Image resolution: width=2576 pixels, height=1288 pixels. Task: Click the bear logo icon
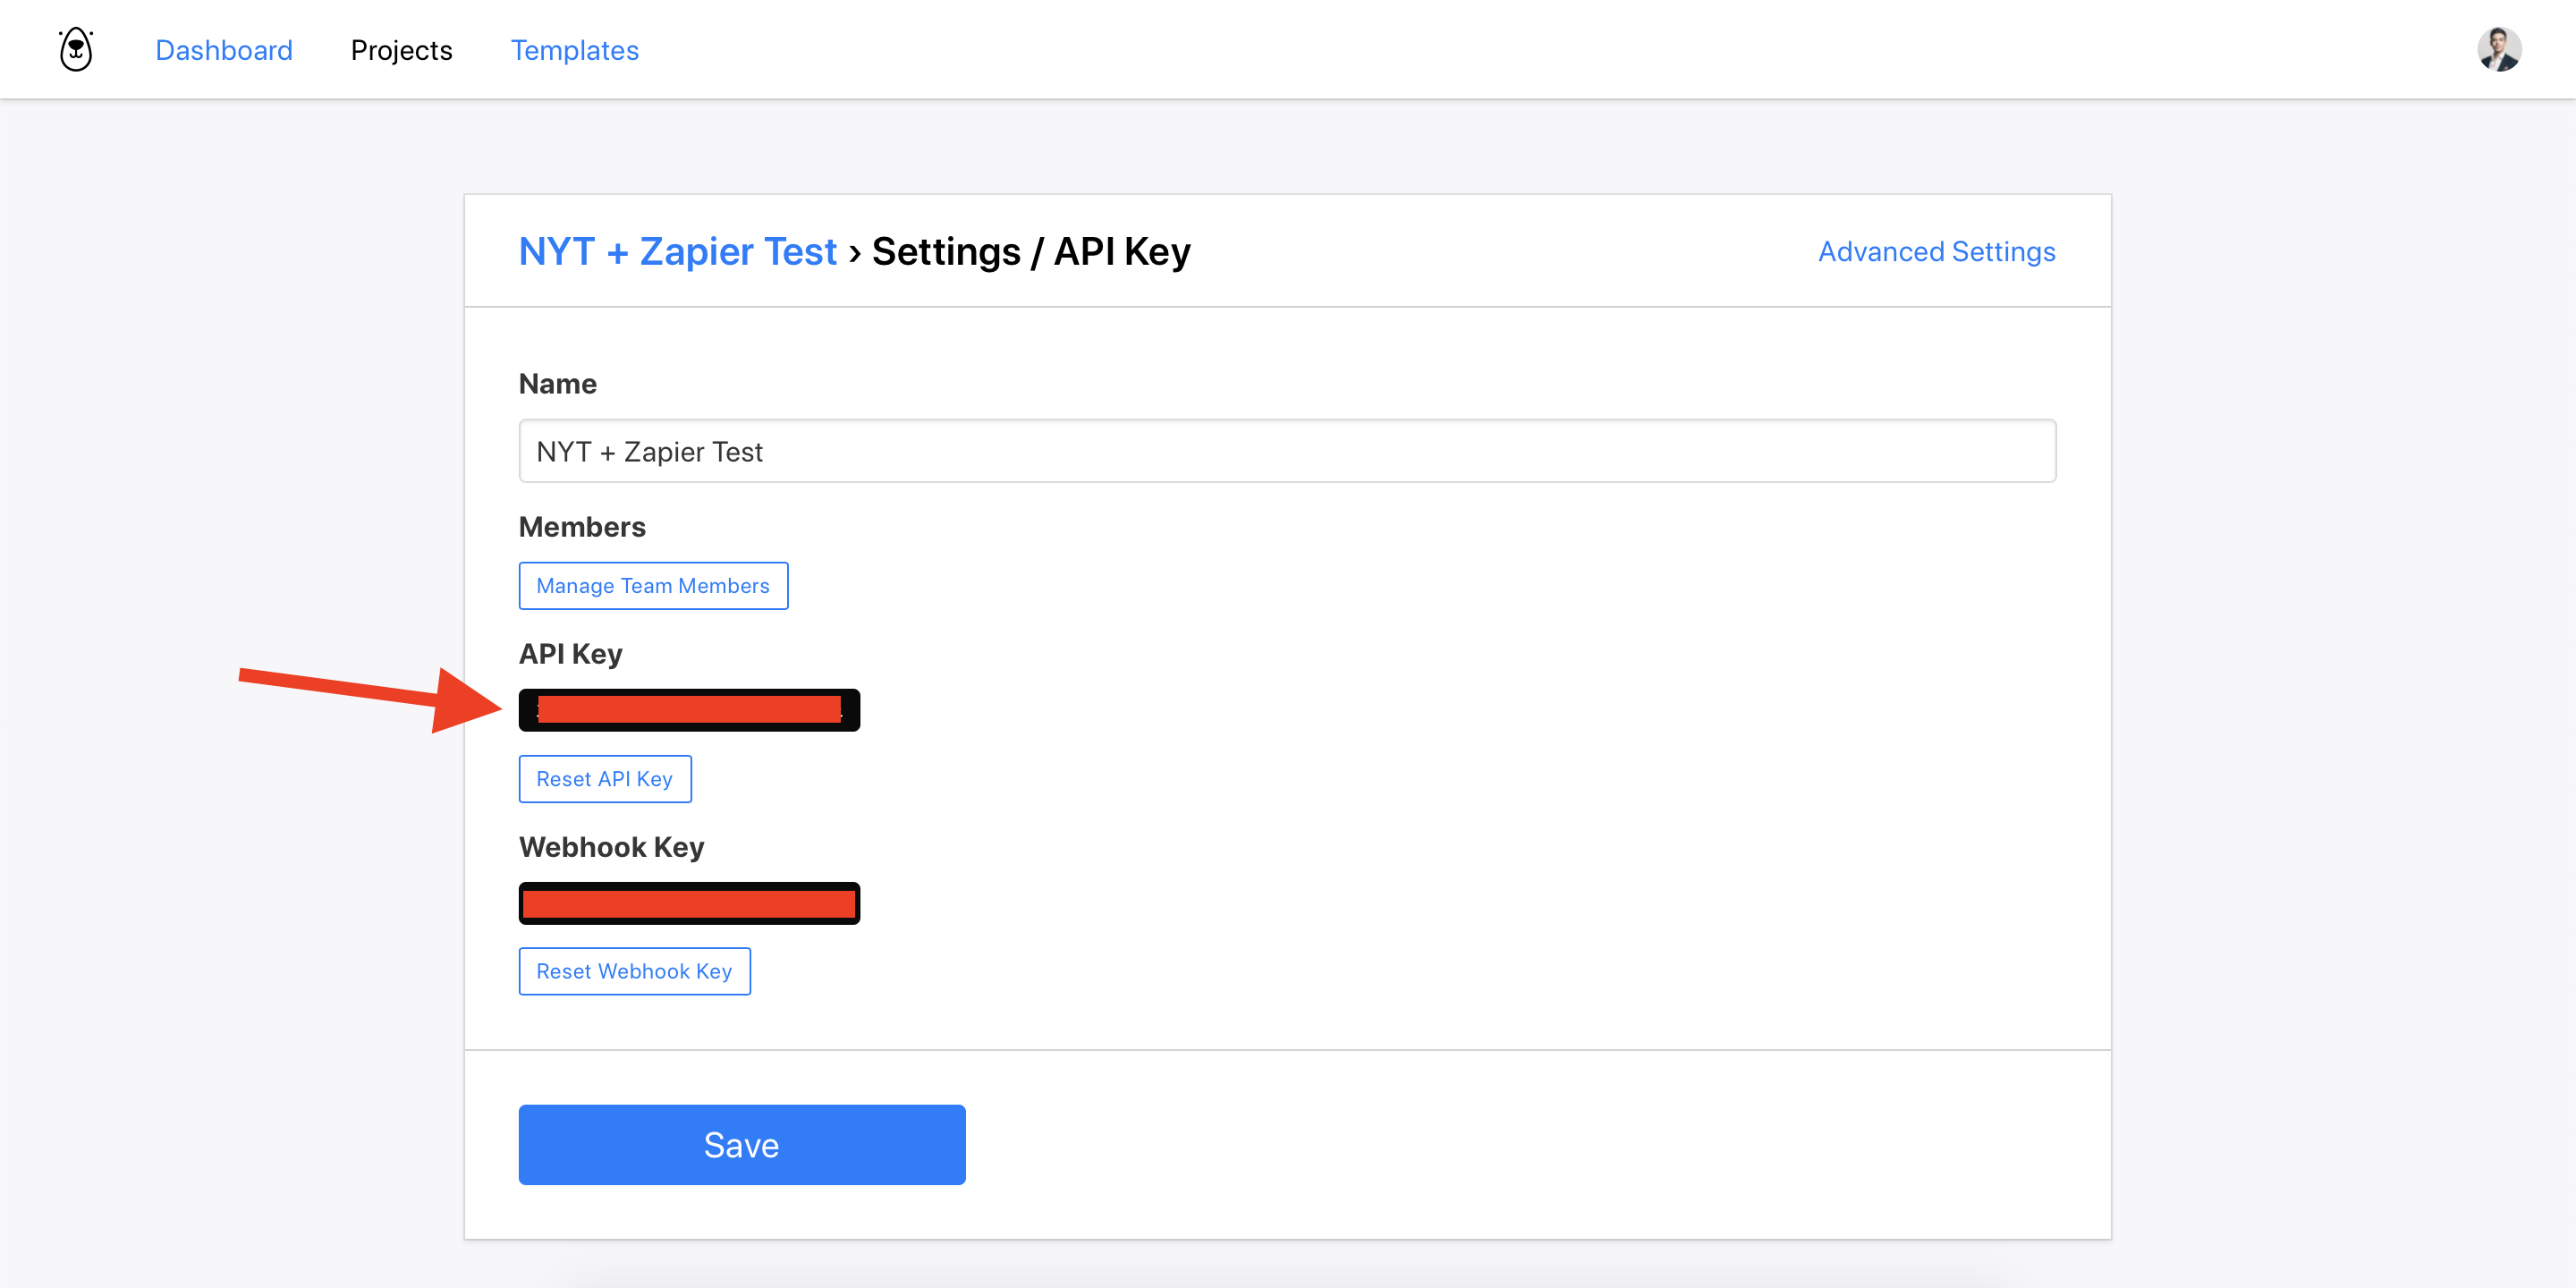(x=76, y=49)
